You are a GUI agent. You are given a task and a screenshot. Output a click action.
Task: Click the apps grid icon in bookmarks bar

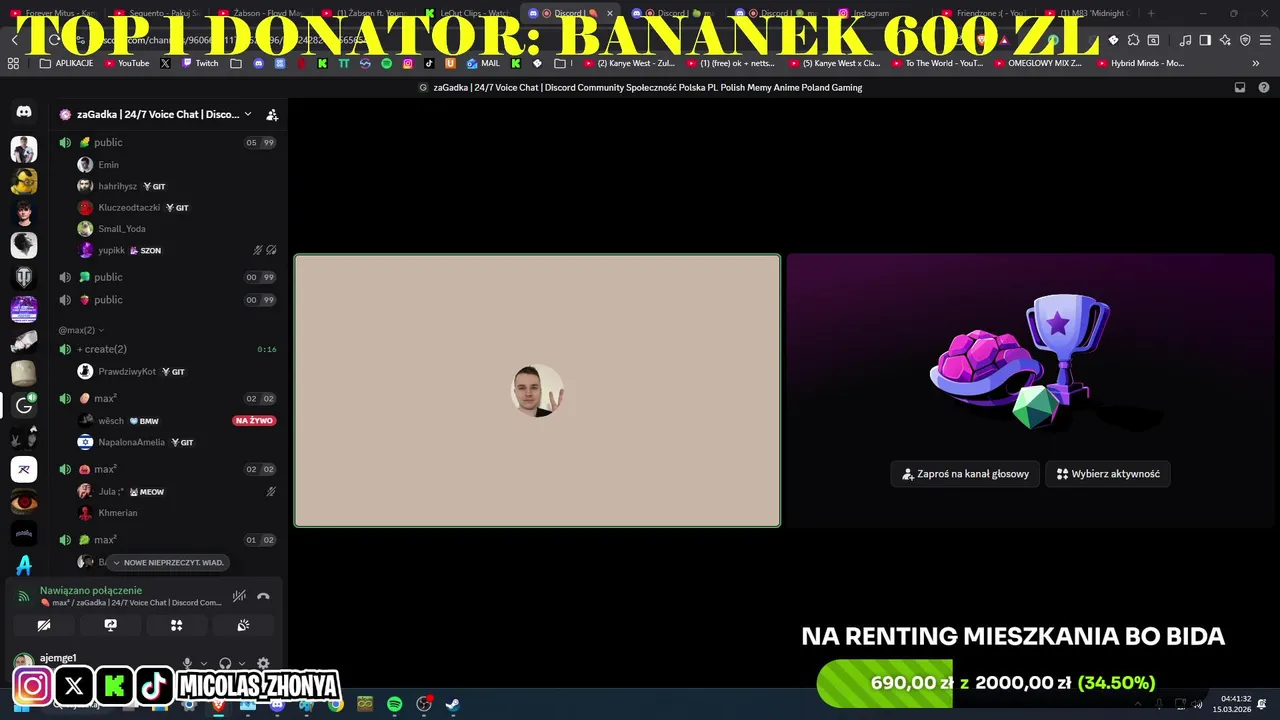pos(13,63)
